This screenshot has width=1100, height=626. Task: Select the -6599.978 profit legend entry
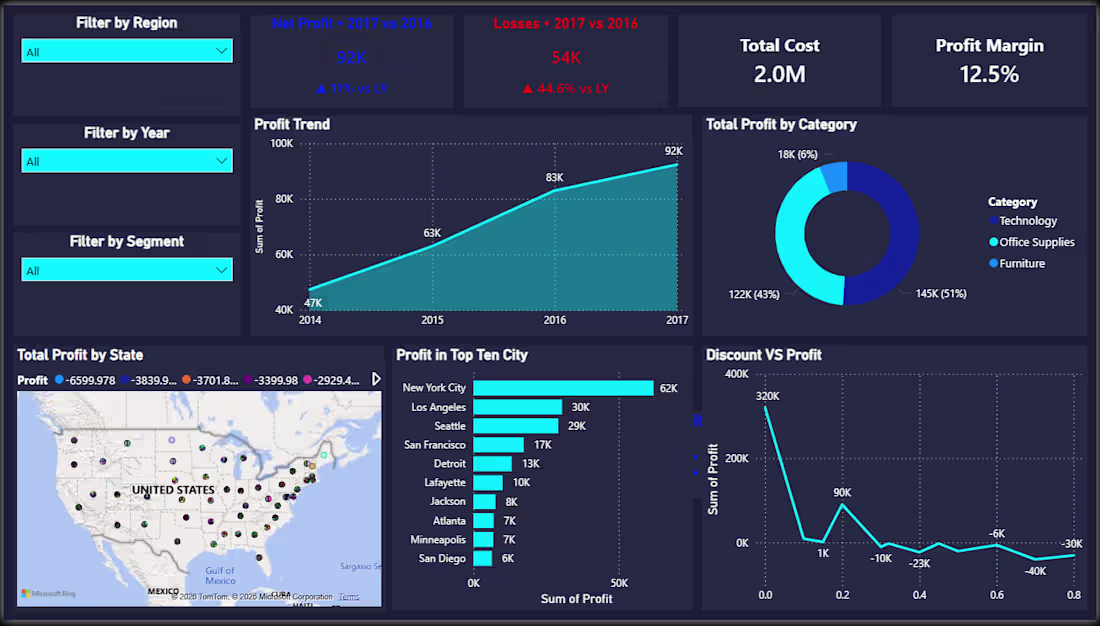(x=85, y=380)
